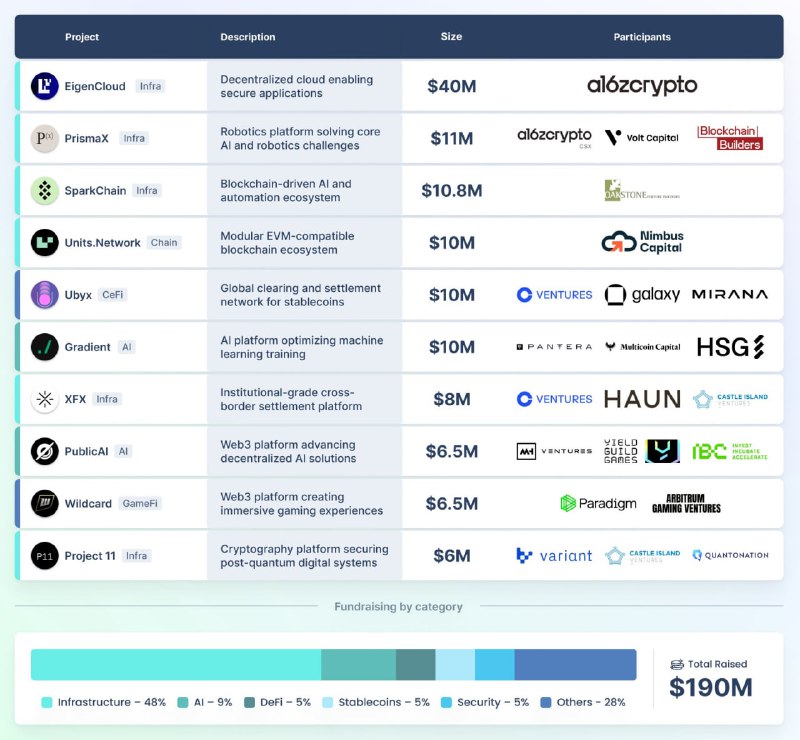Image resolution: width=800 pixels, height=740 pixels.
Task: Click the Pantera logo
Action: coord(554,347)
